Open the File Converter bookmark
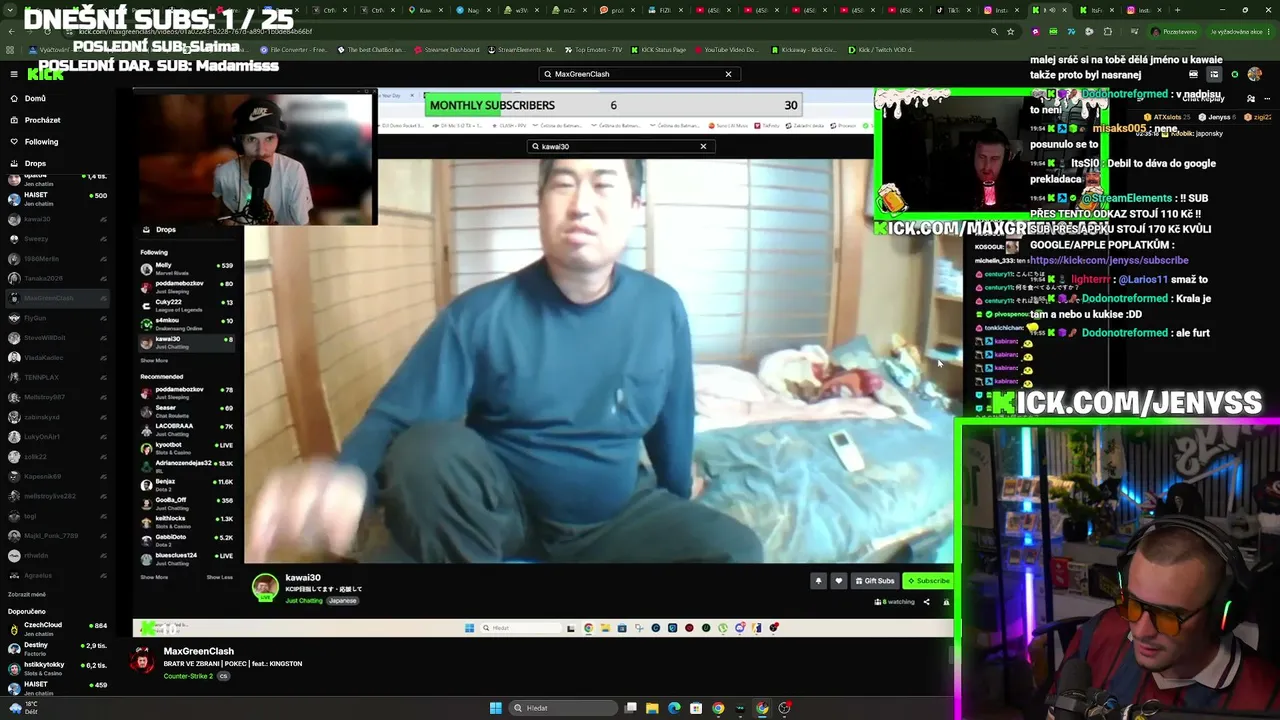 (x=294, y=50)
